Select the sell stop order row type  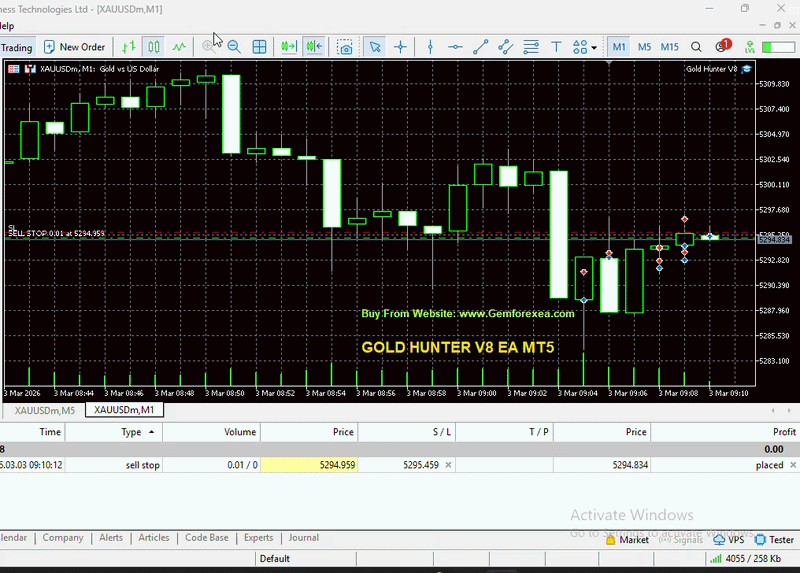point(143,465)
